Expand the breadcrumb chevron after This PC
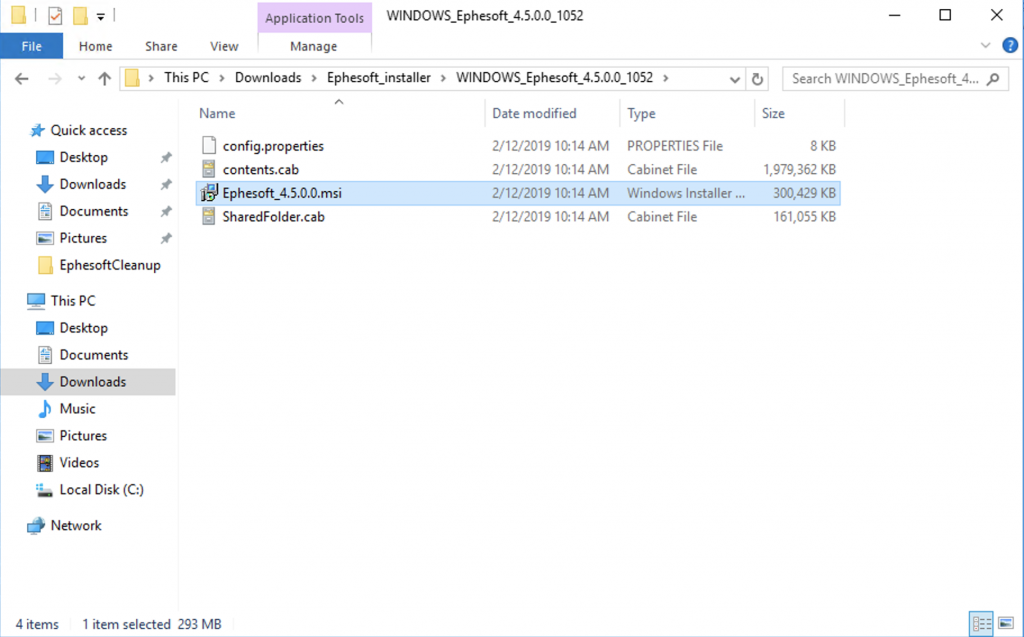 click(x=222, y=78)
